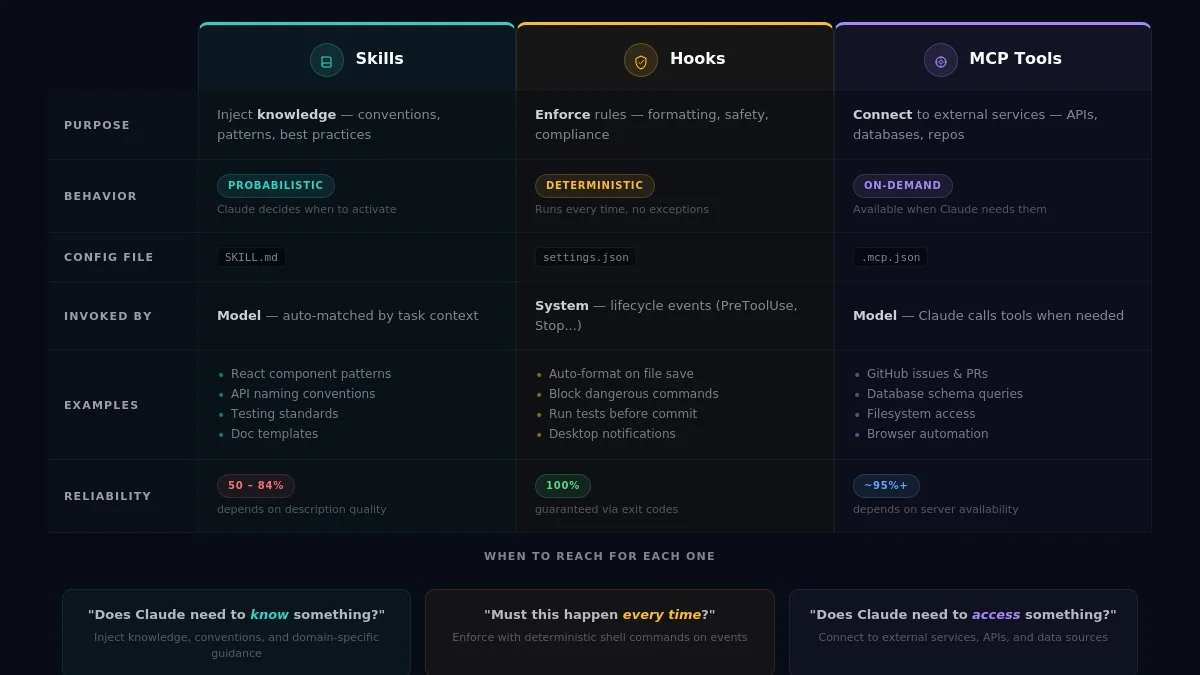Click "Available when Claude needs them" text
Image resolution: width=1200 pixels, height=675 pixels.
950,210
